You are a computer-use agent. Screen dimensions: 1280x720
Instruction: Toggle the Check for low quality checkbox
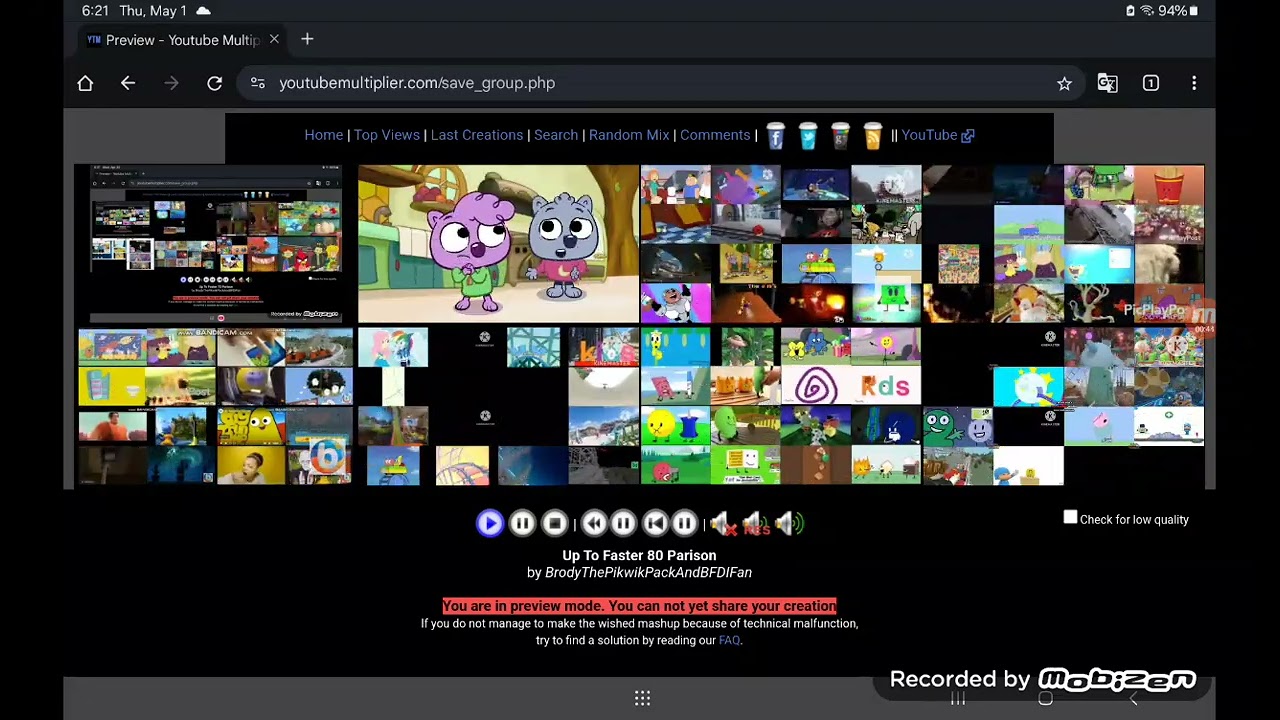1070,517
